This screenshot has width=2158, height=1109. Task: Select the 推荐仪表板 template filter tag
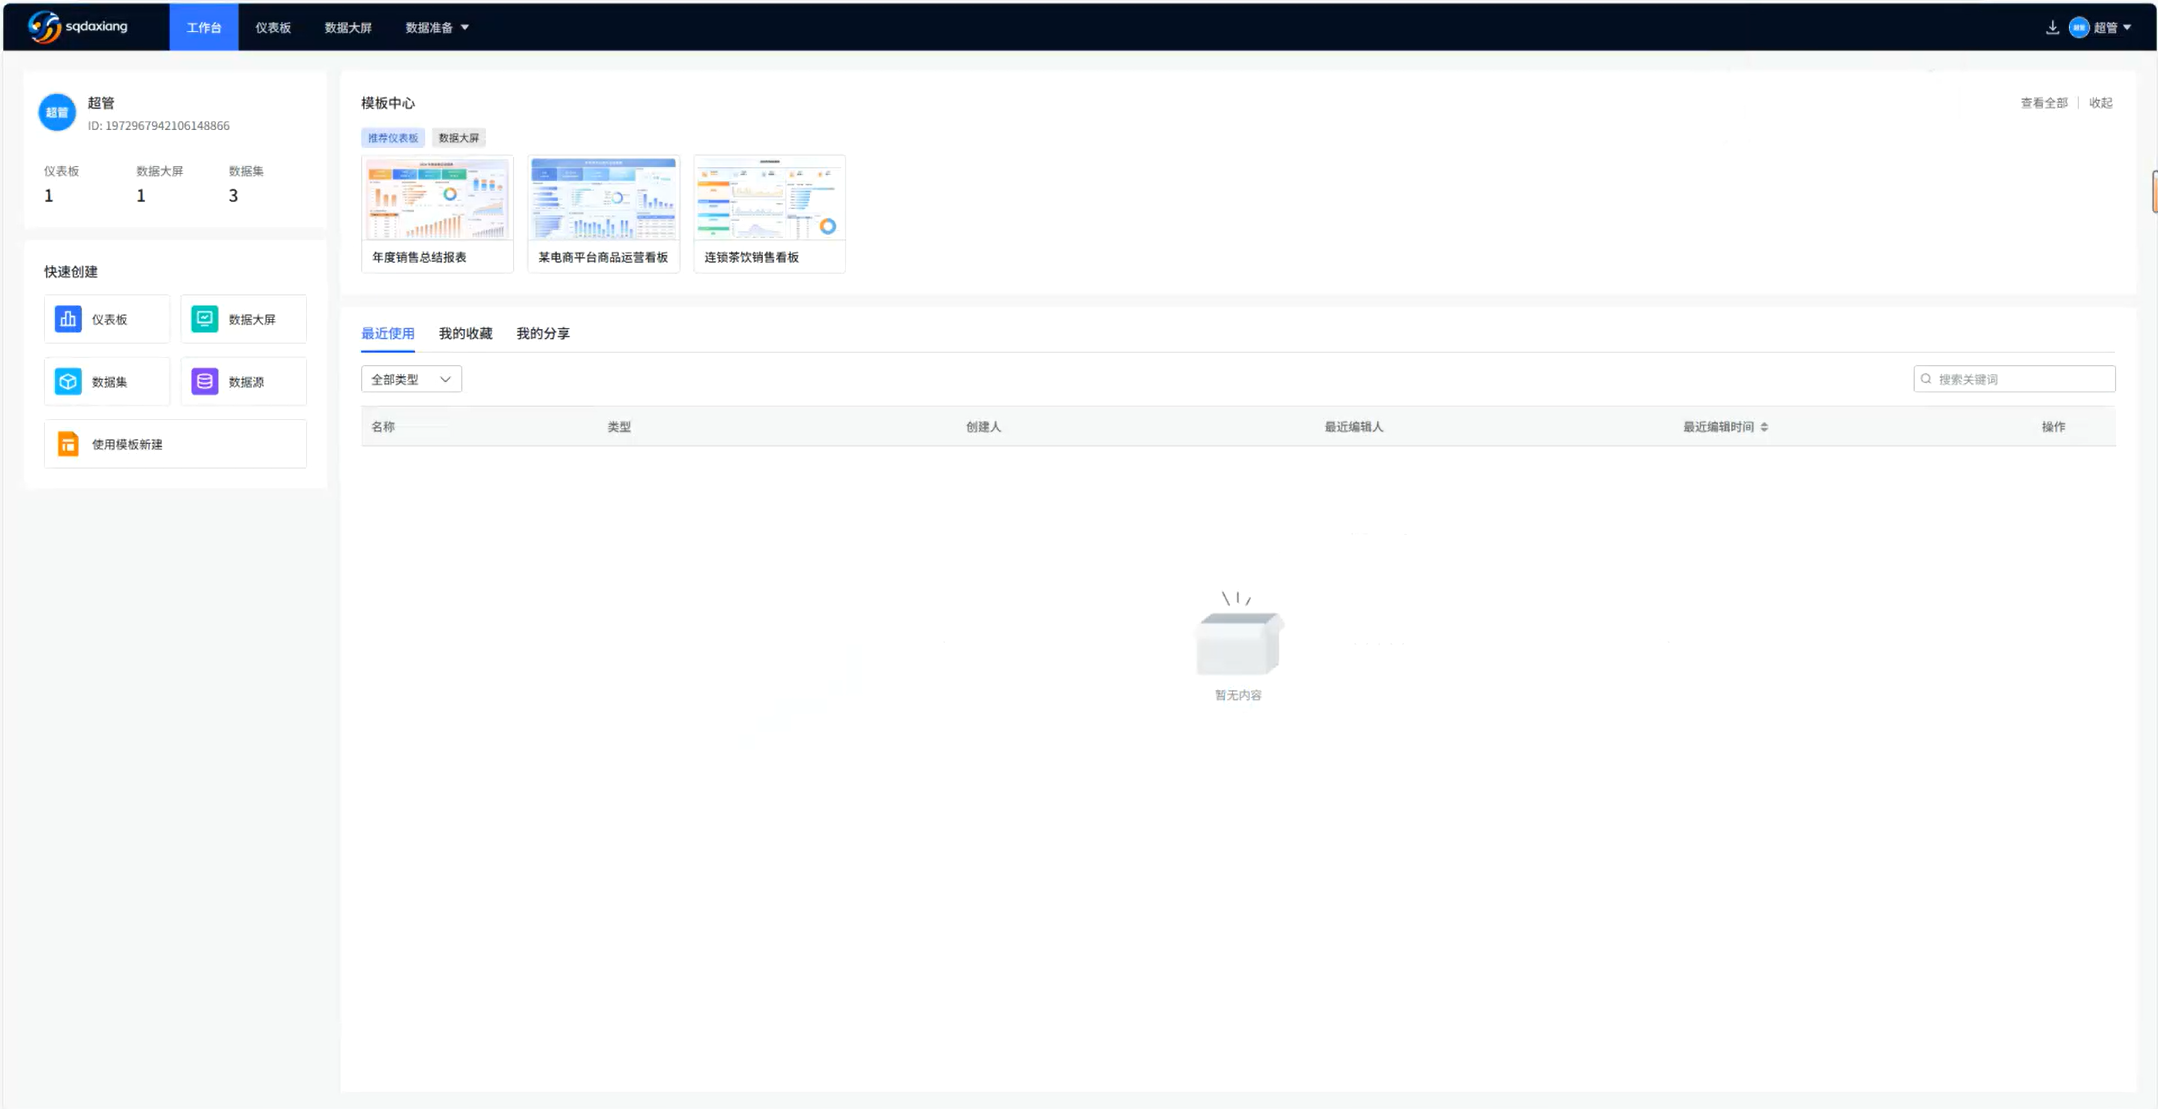(393, 138)
